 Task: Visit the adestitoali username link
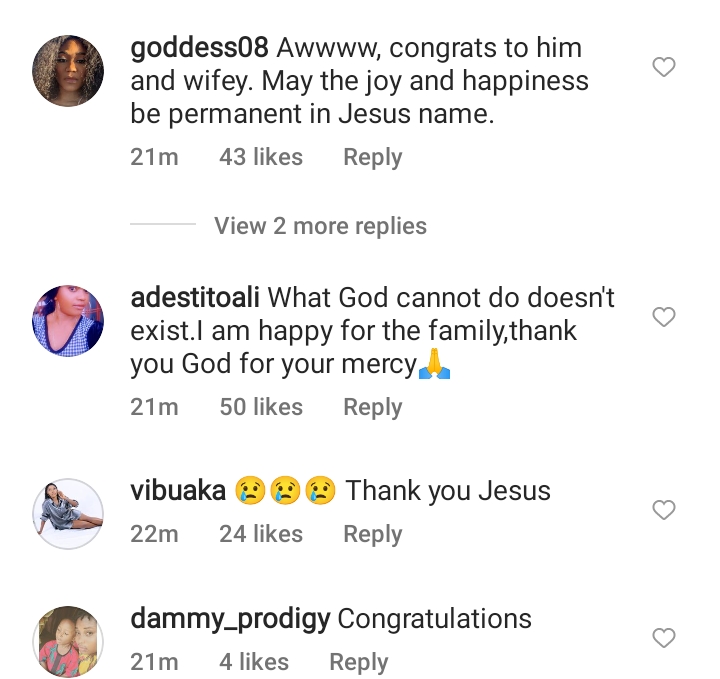tap(196, 298)
